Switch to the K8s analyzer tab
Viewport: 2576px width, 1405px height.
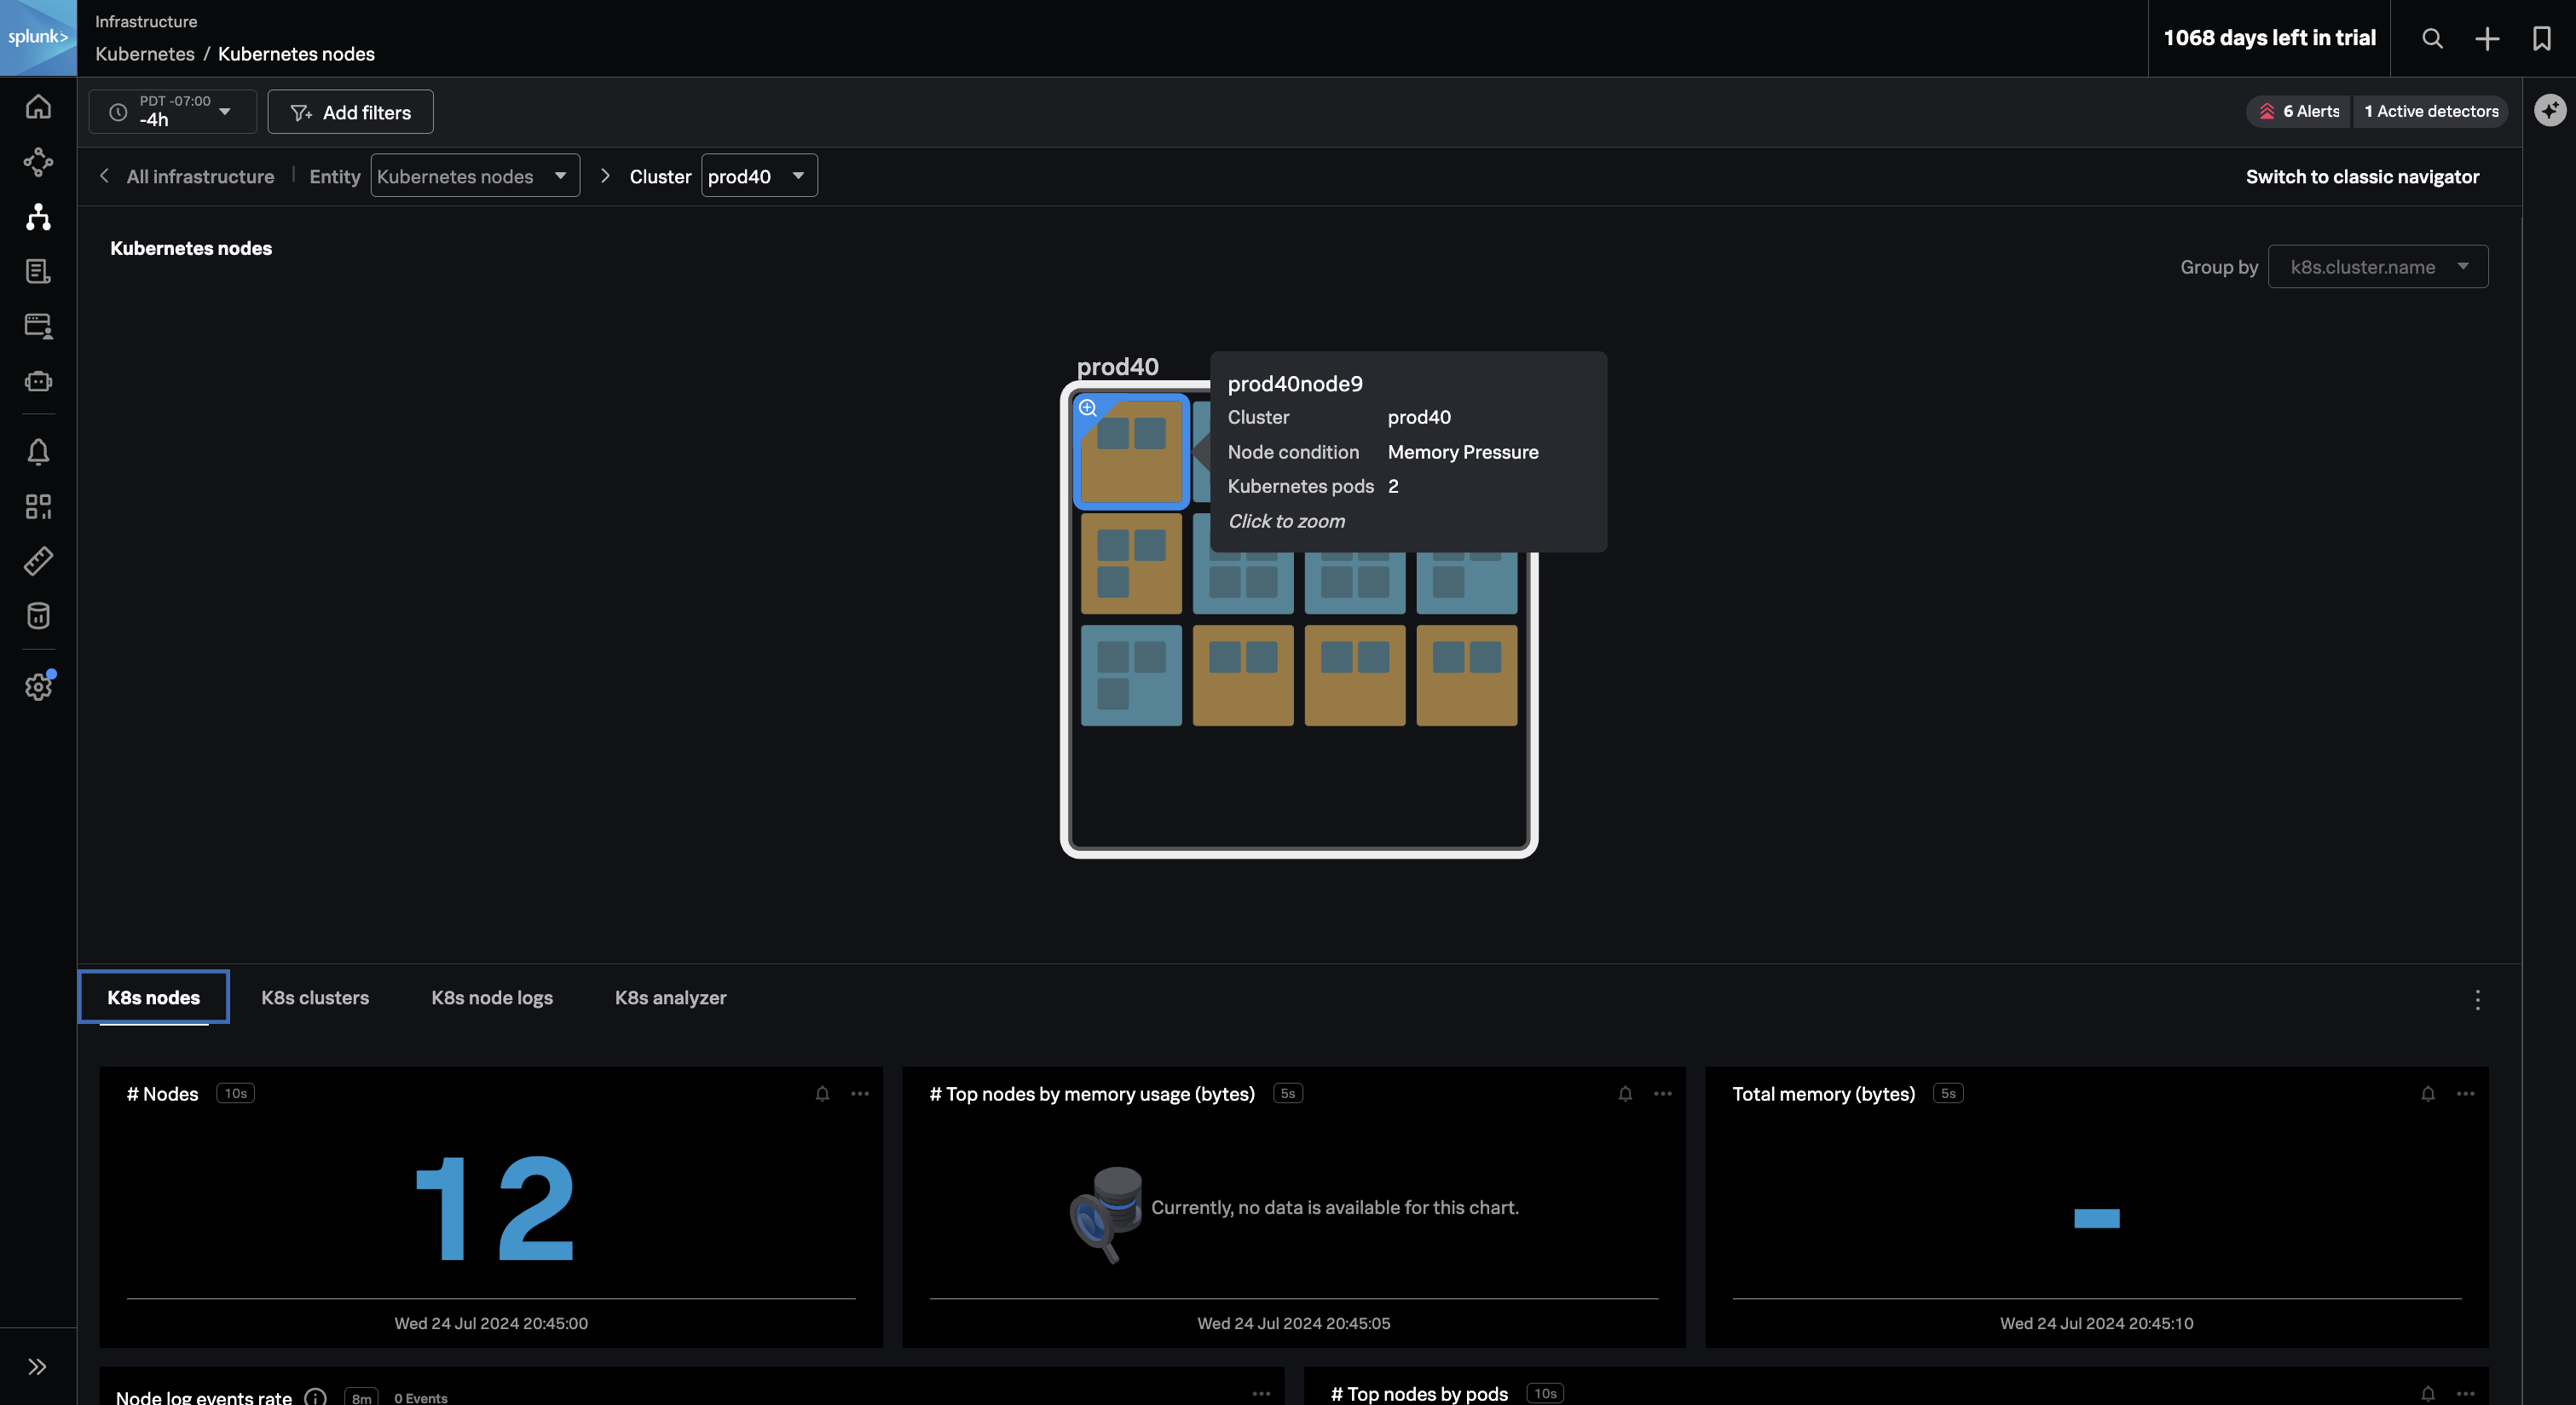coord(670,997)
